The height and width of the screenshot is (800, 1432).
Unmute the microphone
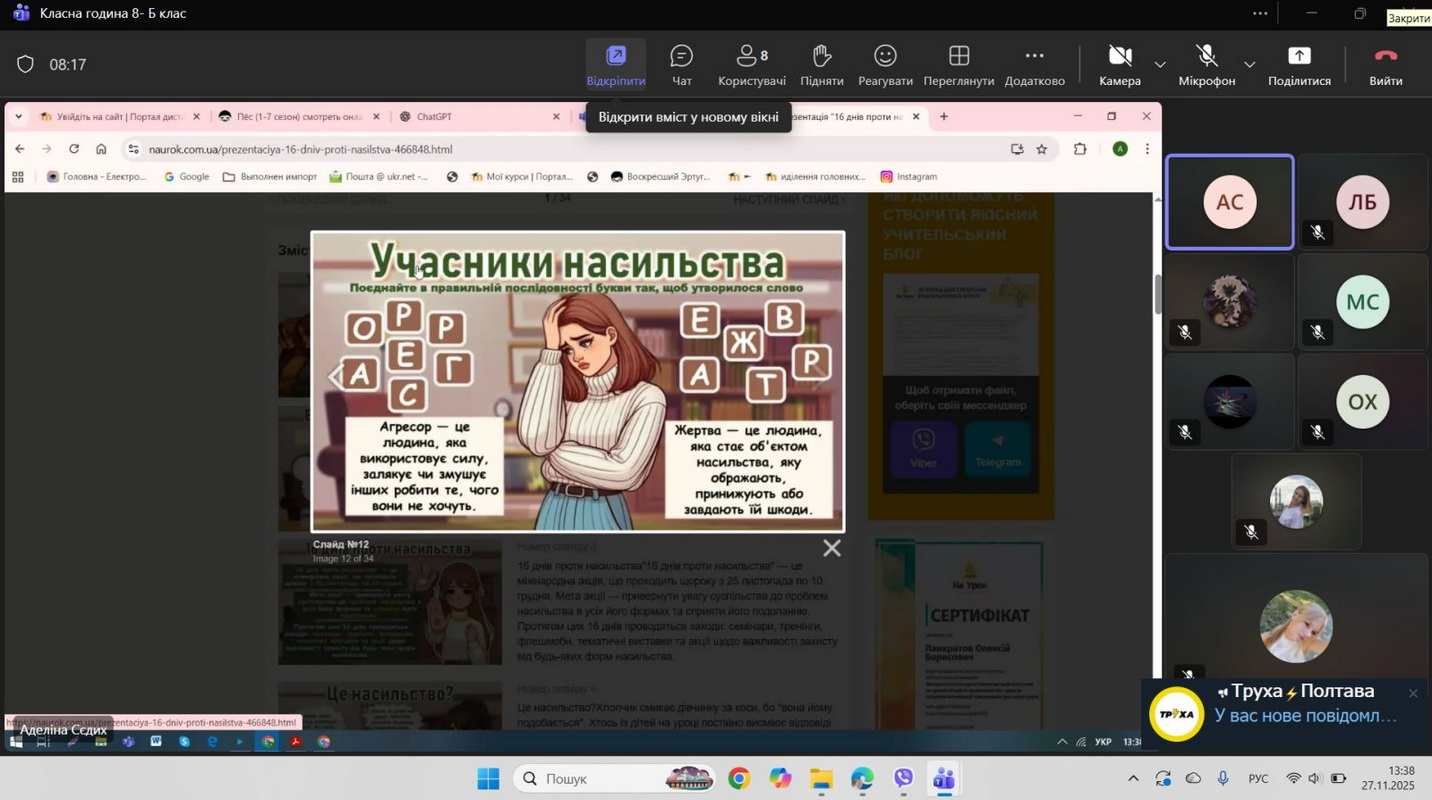[1206, 65]
